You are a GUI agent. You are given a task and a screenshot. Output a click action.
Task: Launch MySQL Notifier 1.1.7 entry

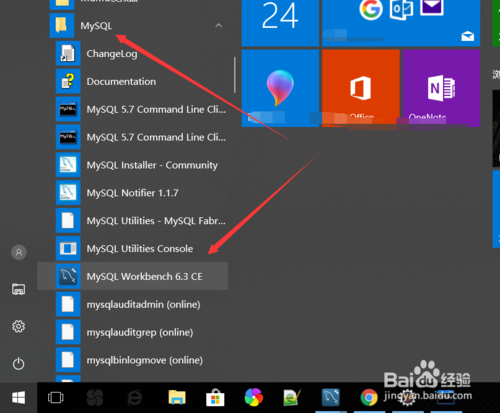[x=132, y=193]
